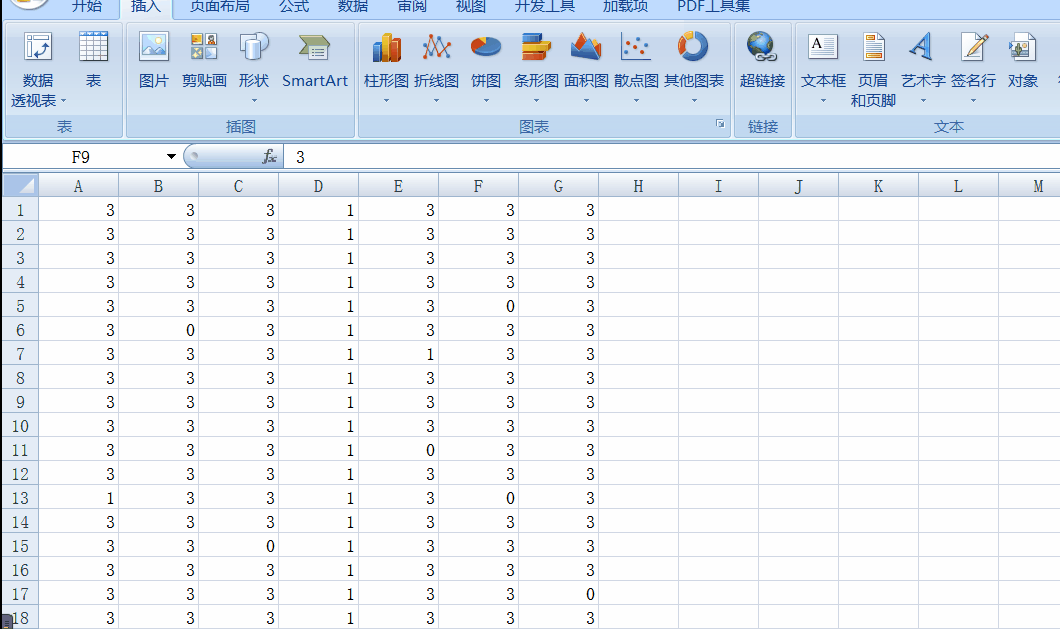This screenshot has width=1060, height=629.
Task: Insert a Scatter chart (散点图)
Action: pyautogui.click(x=636, y=68)
